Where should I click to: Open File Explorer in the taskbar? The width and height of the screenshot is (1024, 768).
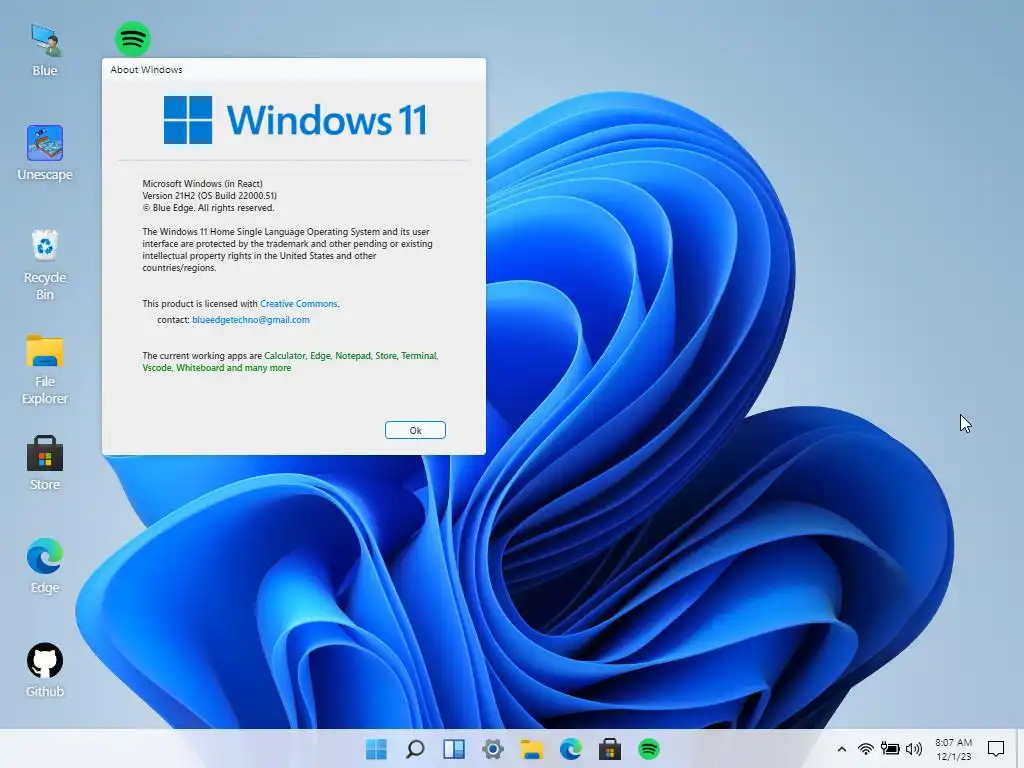pyautogui.click(x=532, y=749)
